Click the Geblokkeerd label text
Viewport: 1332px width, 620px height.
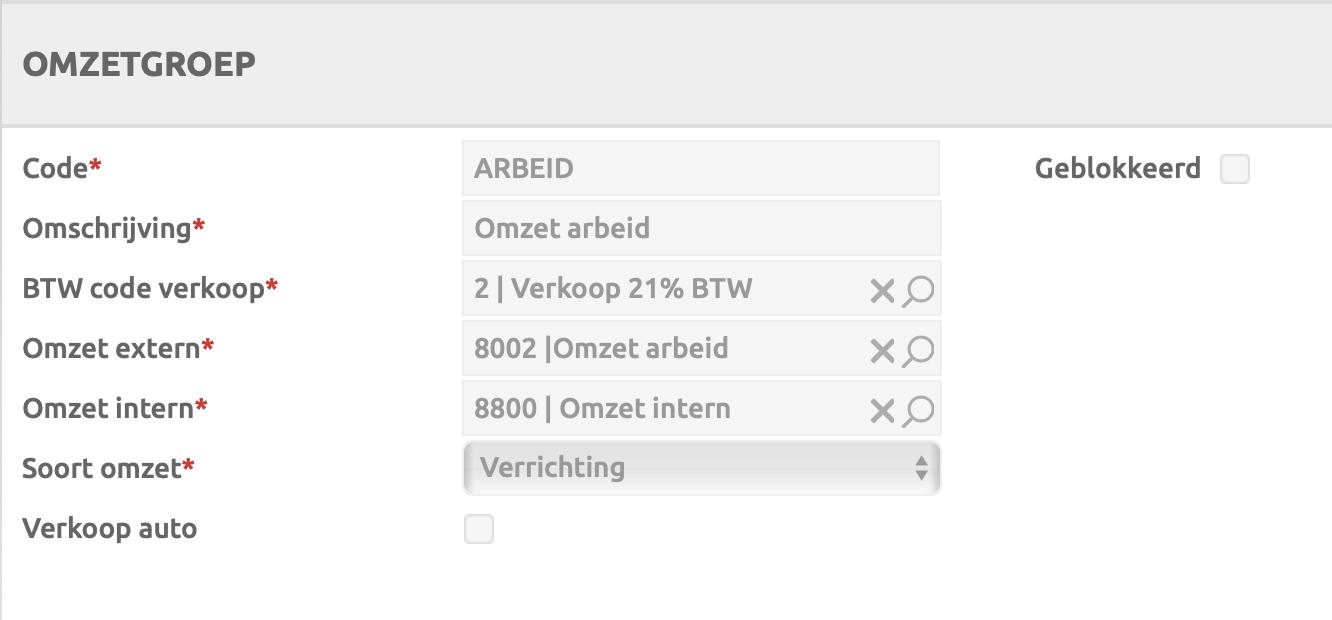pos(1117,169)
